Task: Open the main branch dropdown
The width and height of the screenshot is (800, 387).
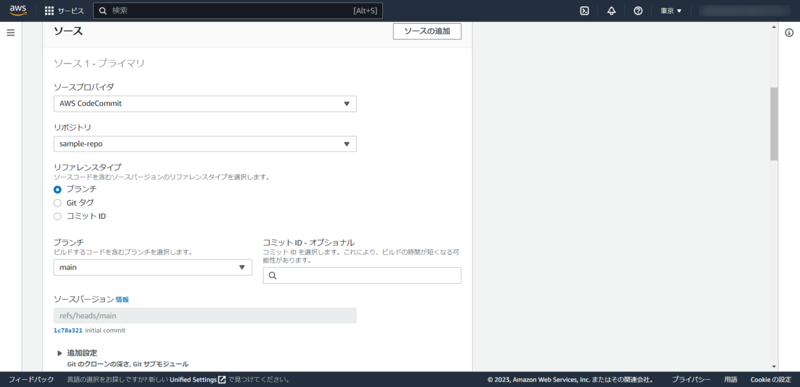Action: [153, 267]
